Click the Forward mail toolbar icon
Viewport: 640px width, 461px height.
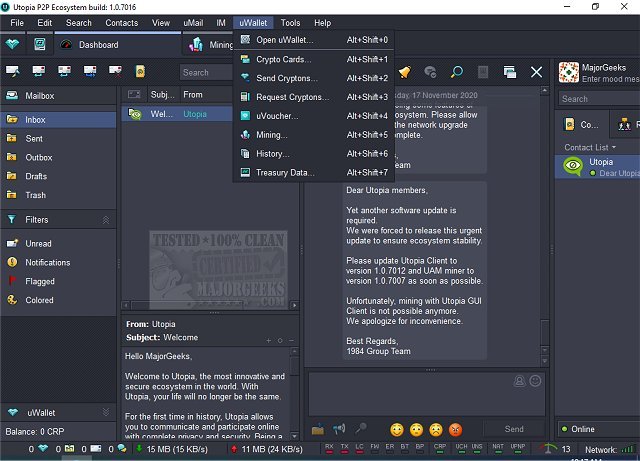click(90, 71)
